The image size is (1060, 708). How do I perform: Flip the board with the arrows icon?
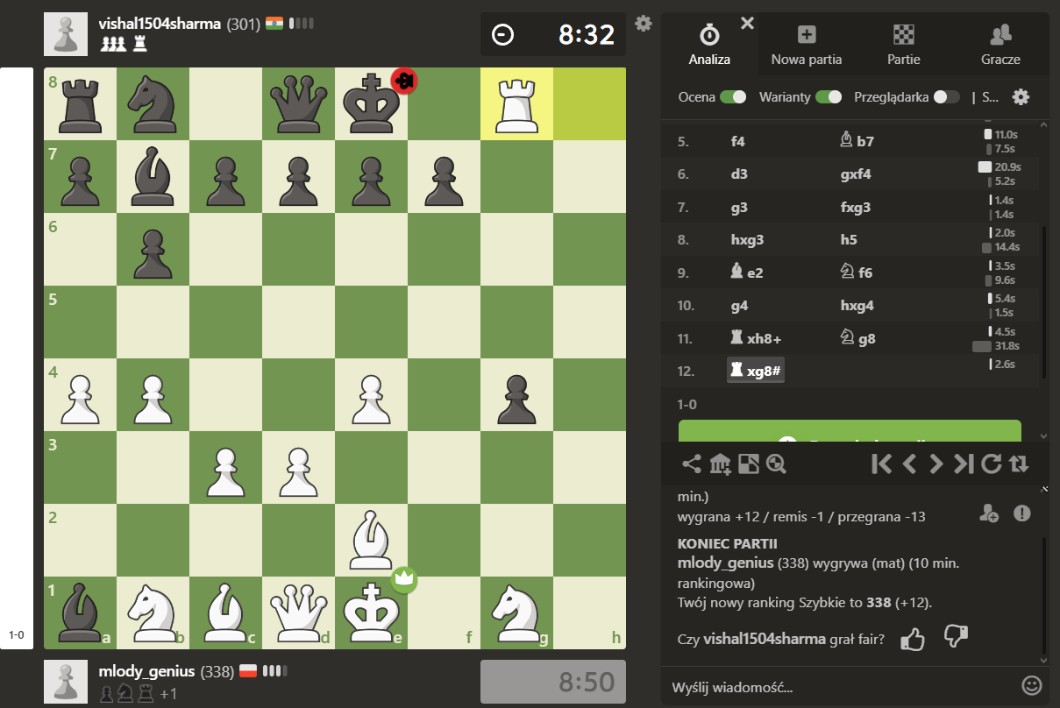(x=1019, y=464)
